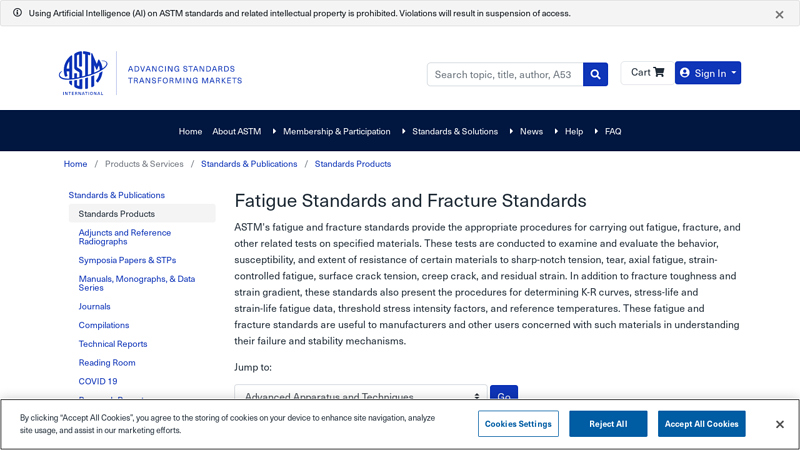The width and height of the screenshot is (800, 450).
Task: Go to Home in navigation bar
Action: pyautogui.click(x=190, y=131)
